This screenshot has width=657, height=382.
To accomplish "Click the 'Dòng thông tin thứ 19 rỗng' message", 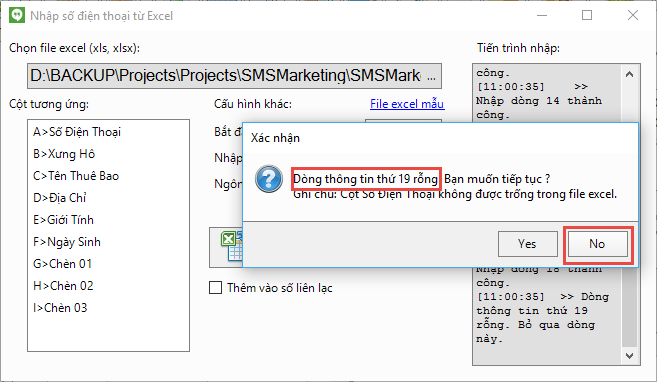I will [365, 179].
